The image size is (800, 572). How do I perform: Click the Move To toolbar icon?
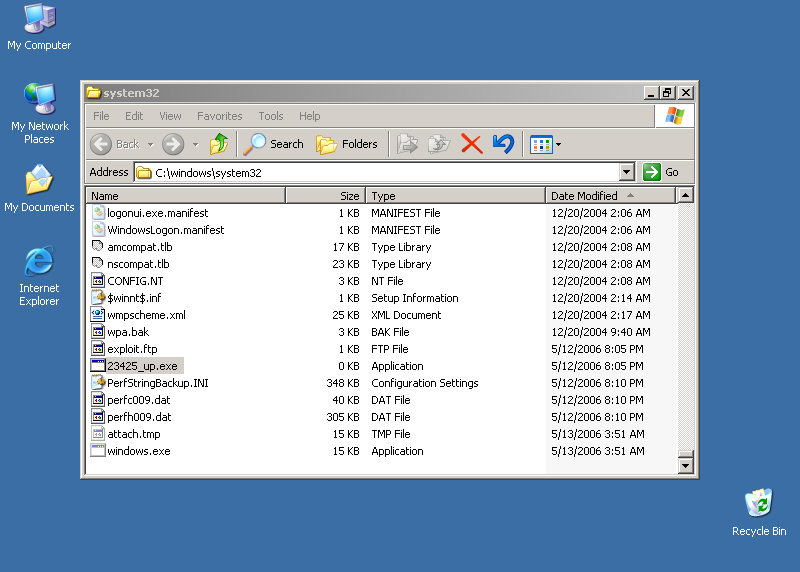[408, 144]
